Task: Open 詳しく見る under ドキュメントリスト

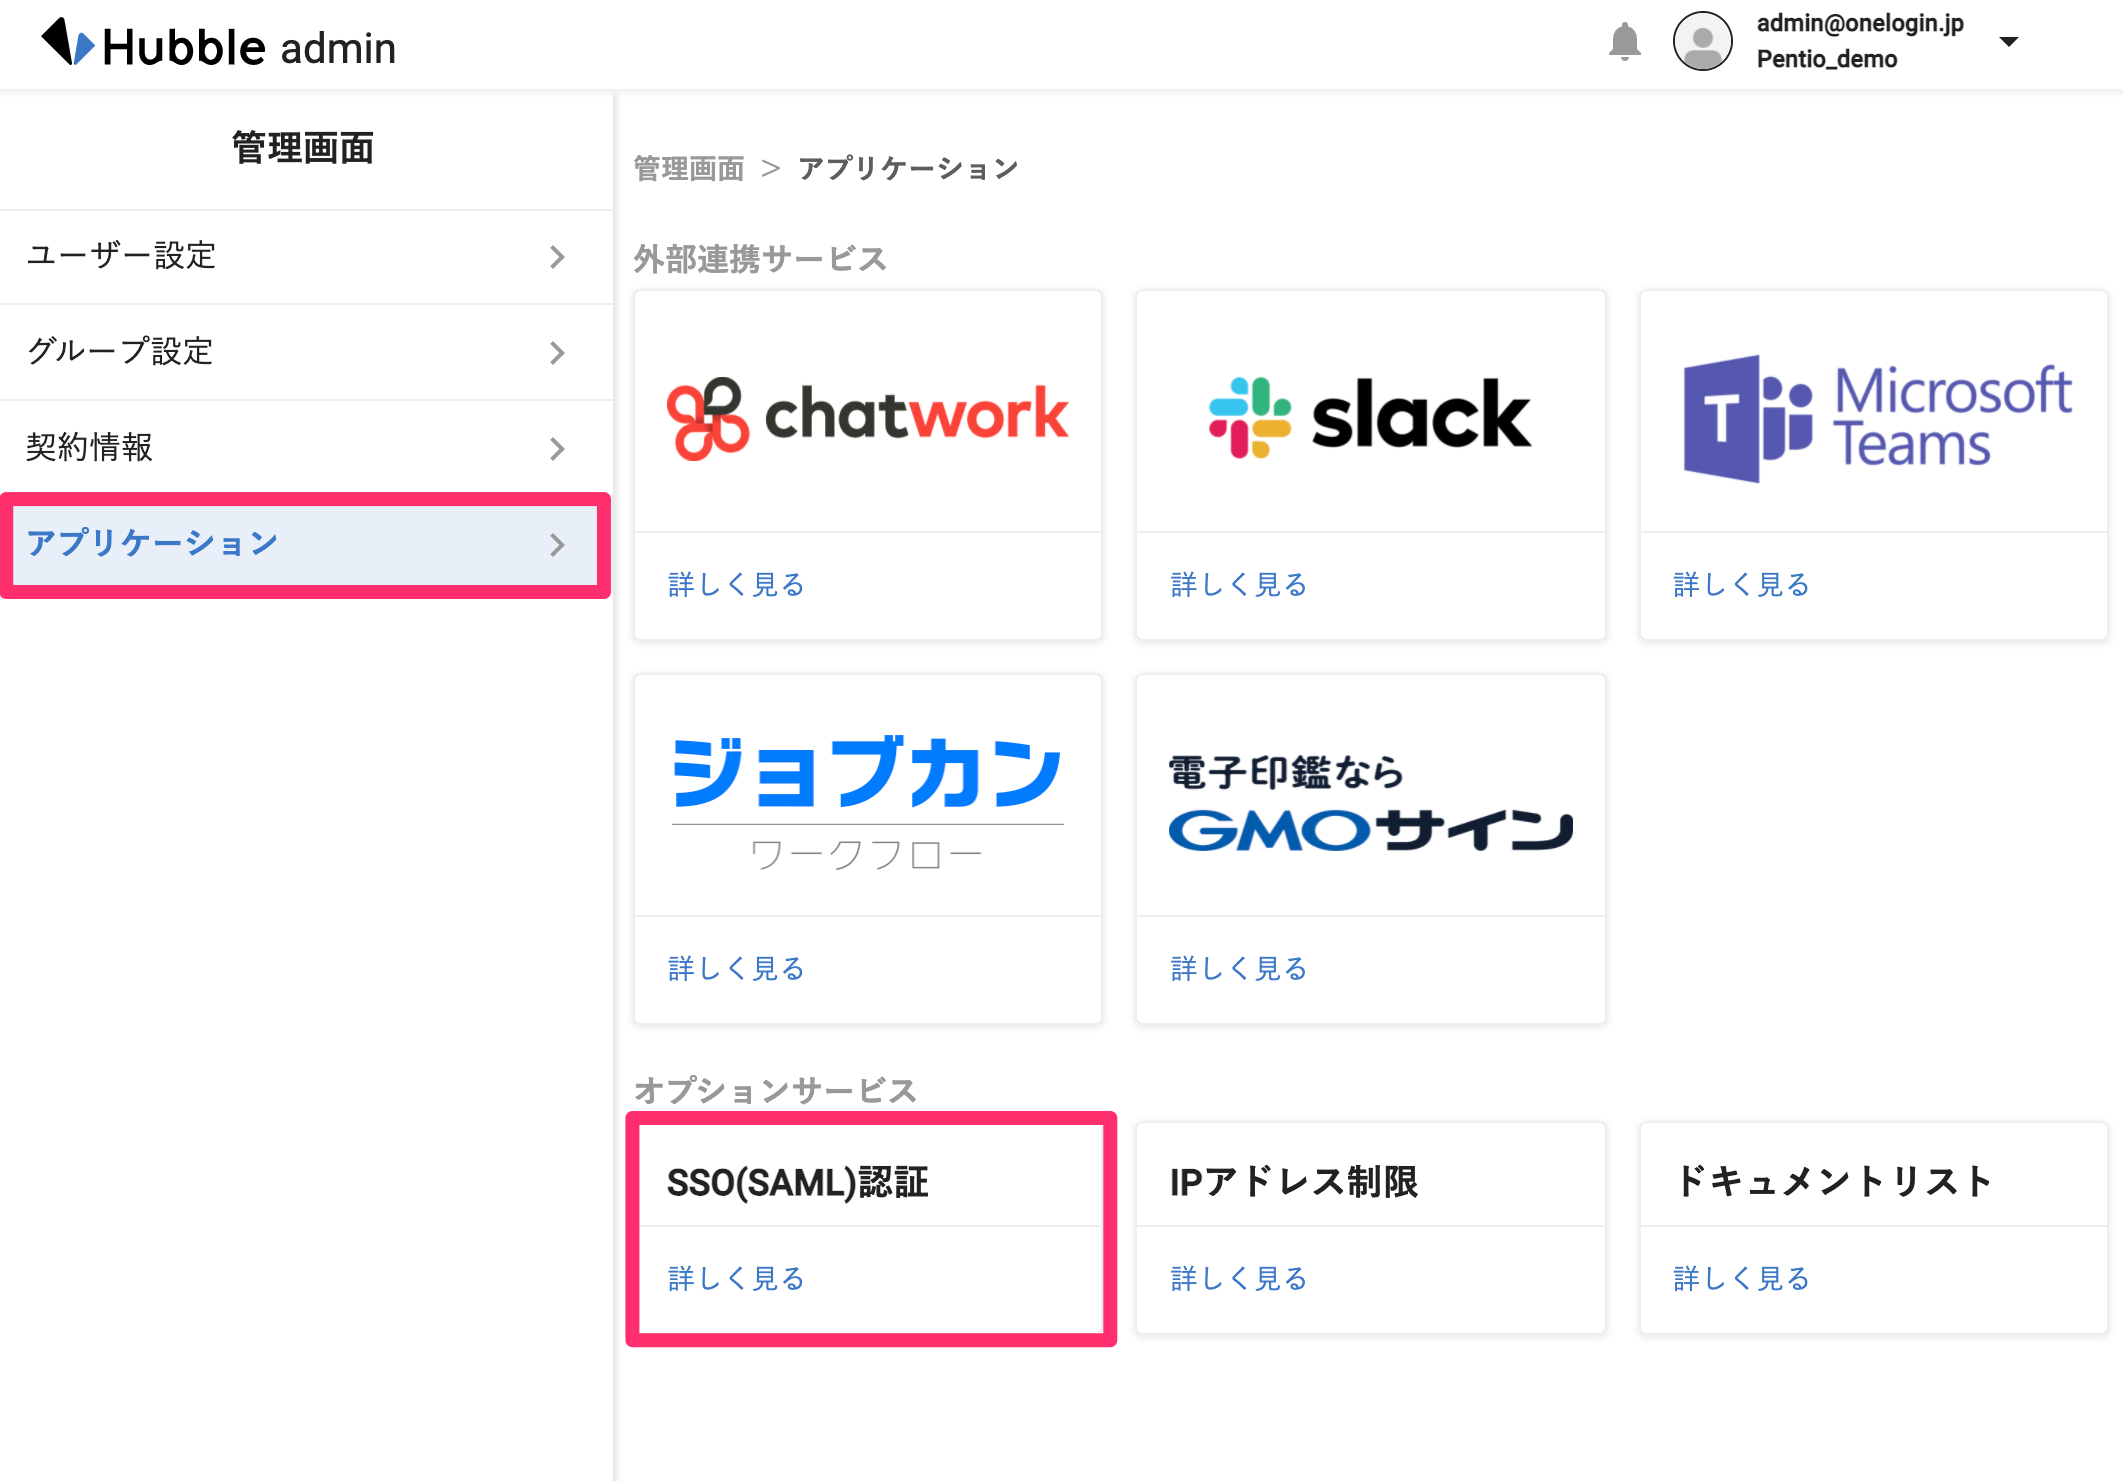Action: tap(1741, 1278)
